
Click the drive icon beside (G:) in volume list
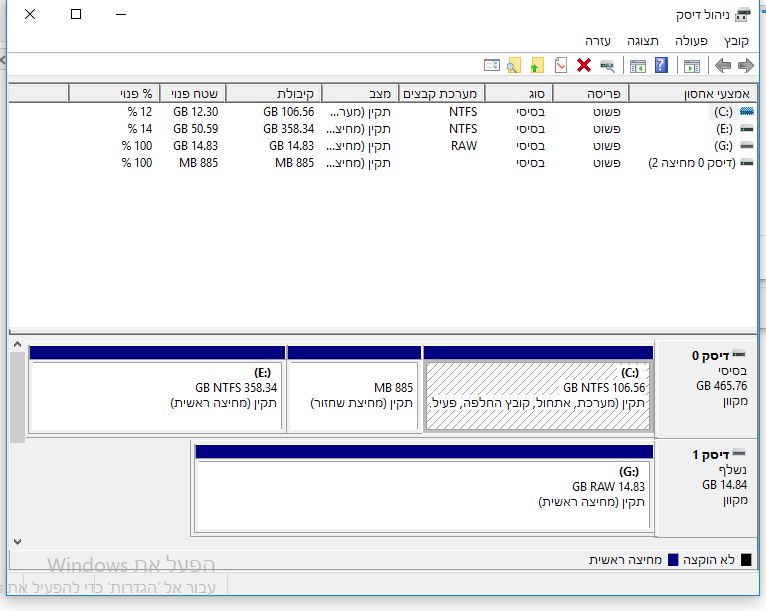click(x=747, y=146)
